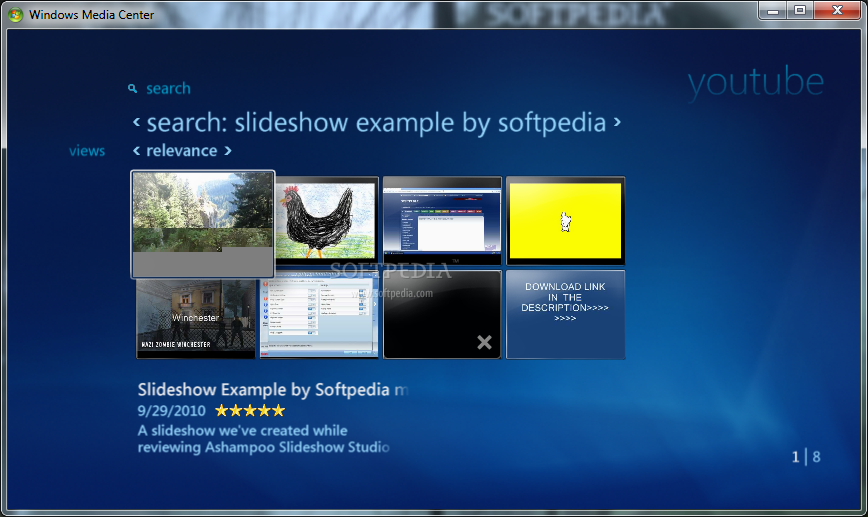Click the video description text
This screenshot has height=517, width=868.
coord(264,438)
